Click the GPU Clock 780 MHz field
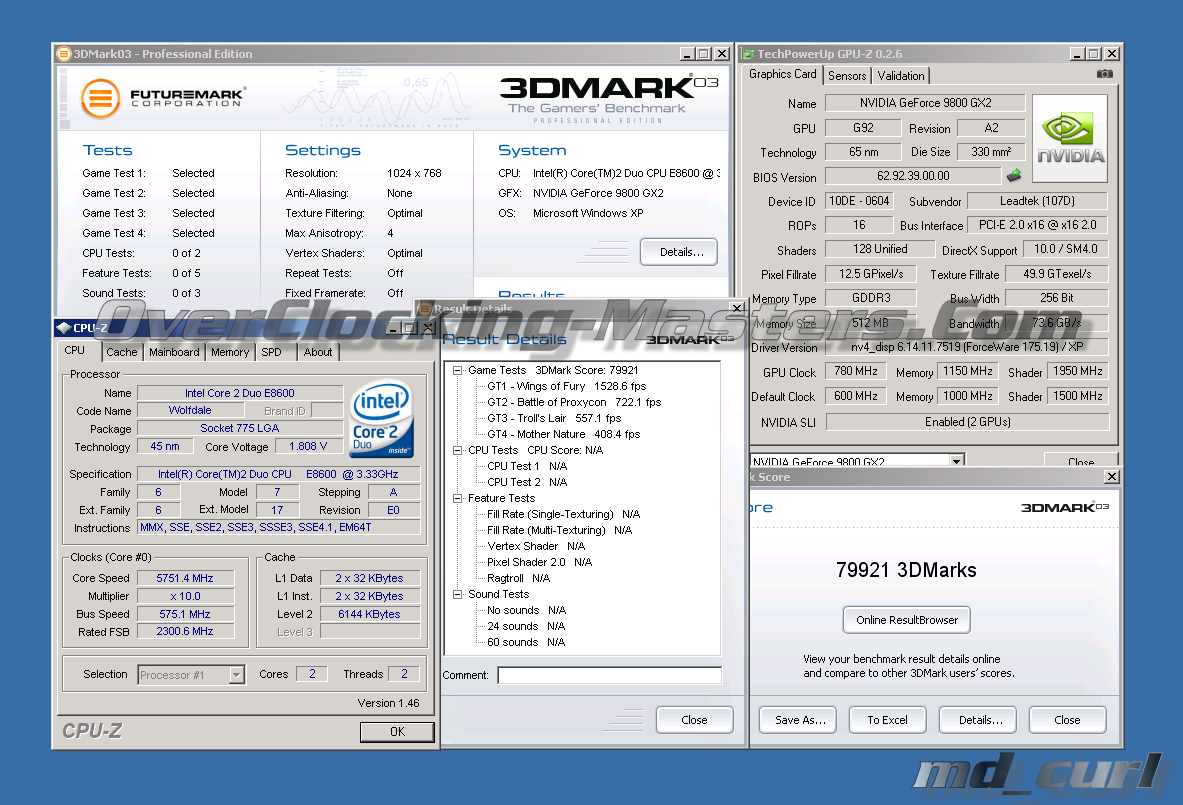 (856, 371)
